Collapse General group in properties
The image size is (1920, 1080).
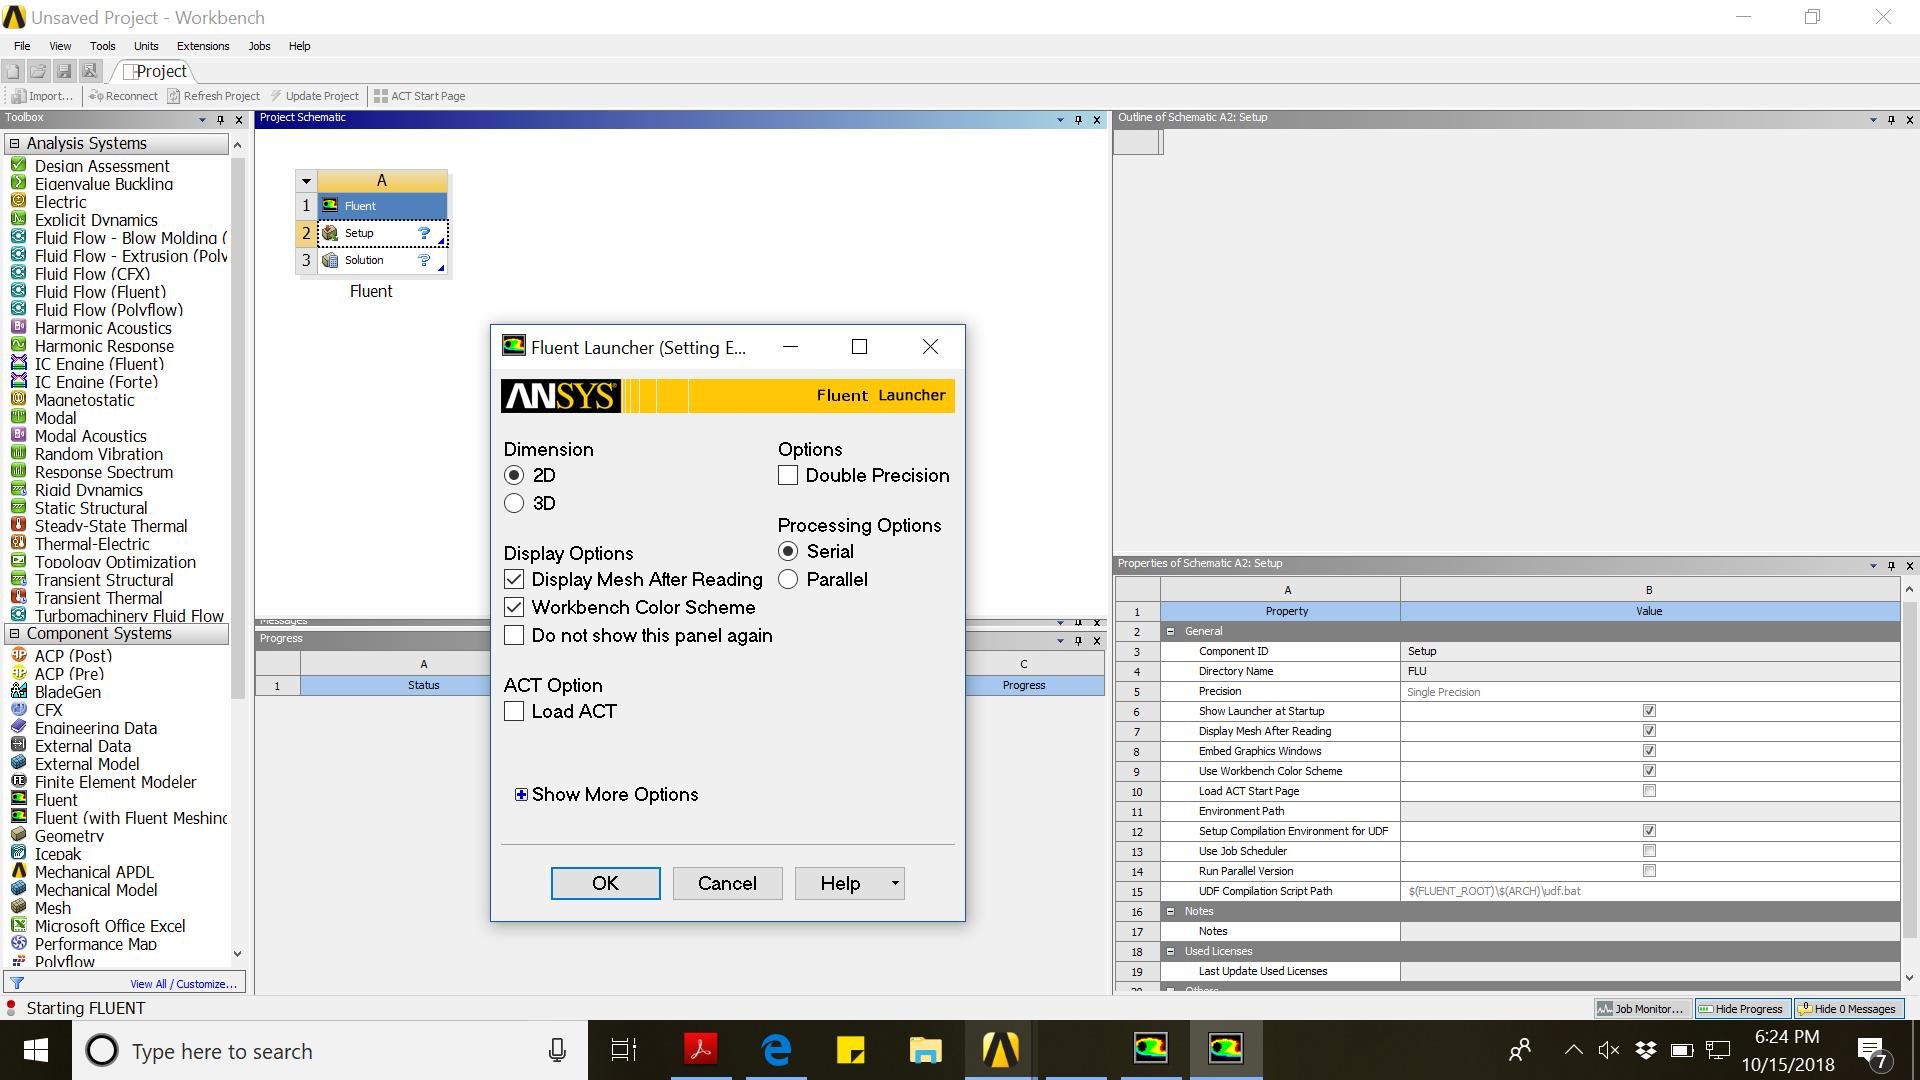click(x=1170, y=631)
